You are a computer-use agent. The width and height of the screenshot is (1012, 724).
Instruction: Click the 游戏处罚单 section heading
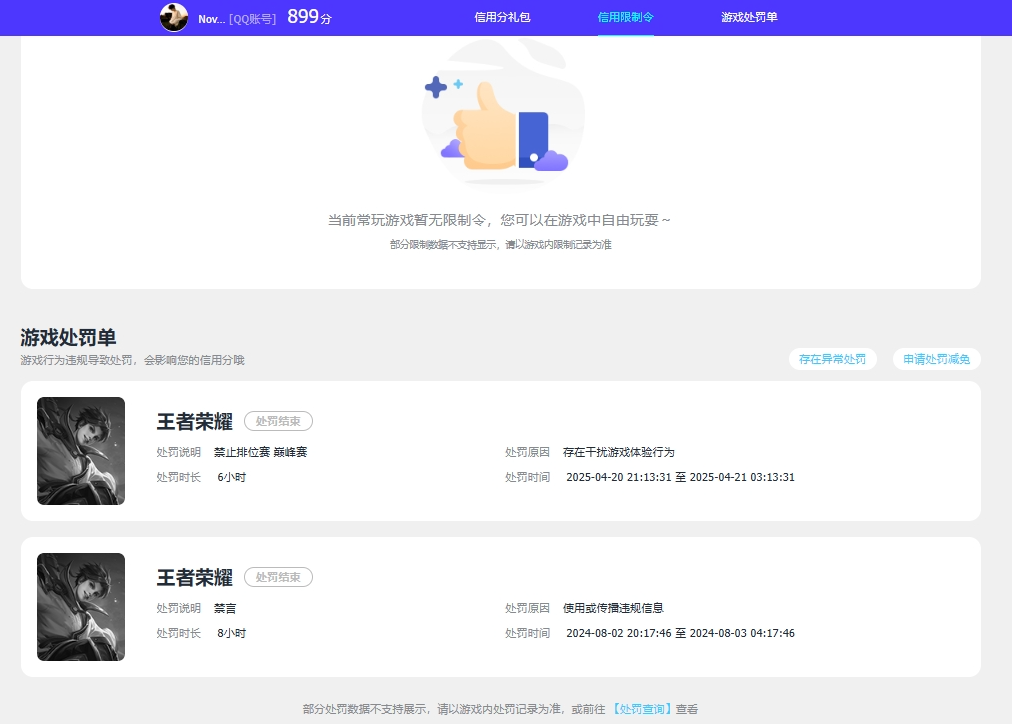[x=68, y=337]
